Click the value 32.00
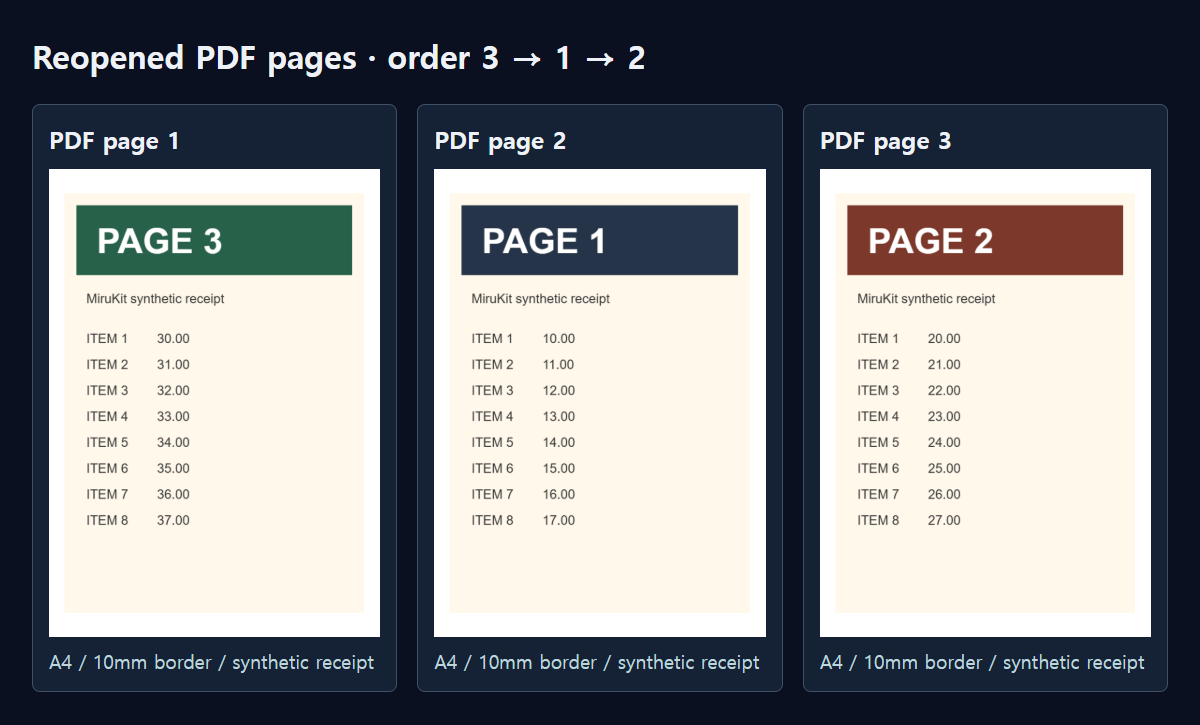The image size is (1200, 725). pos(173,391)
